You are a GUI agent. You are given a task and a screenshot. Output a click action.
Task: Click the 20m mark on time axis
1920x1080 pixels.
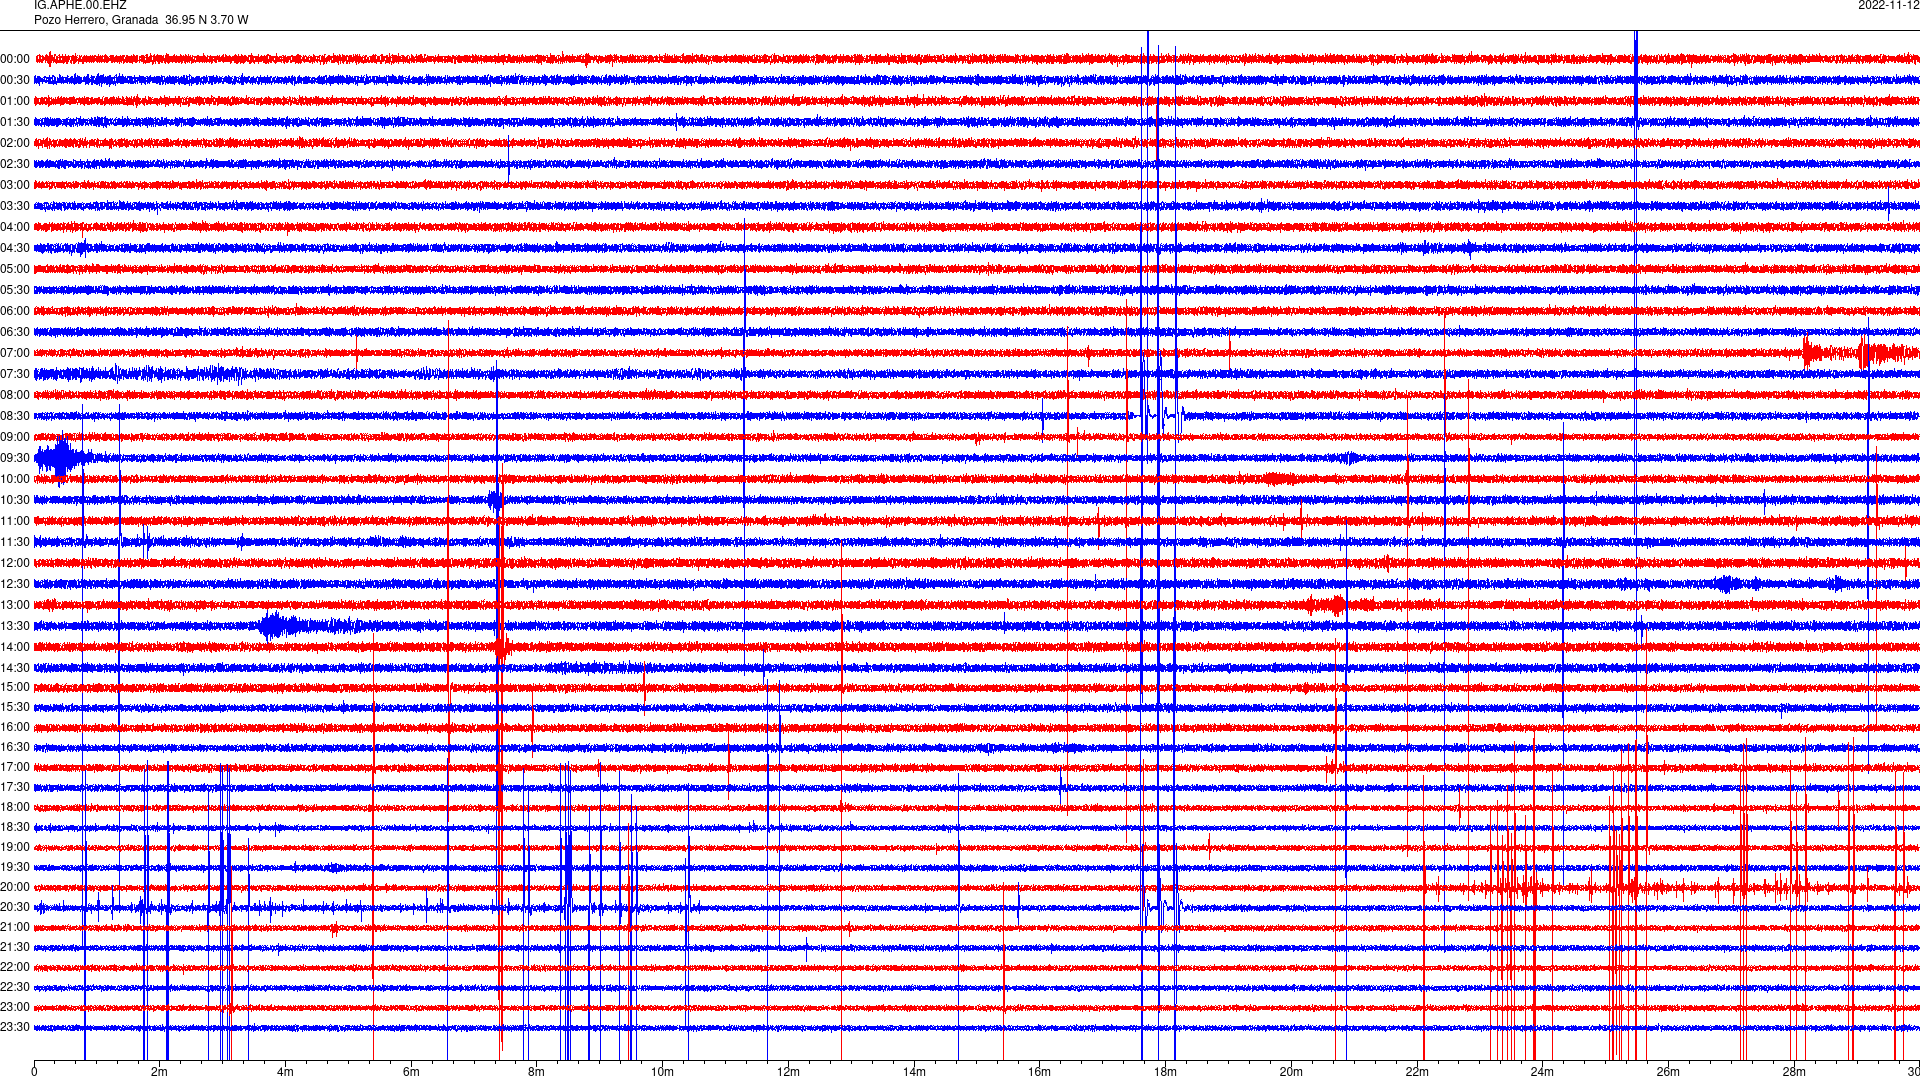coord(1291,1072)
